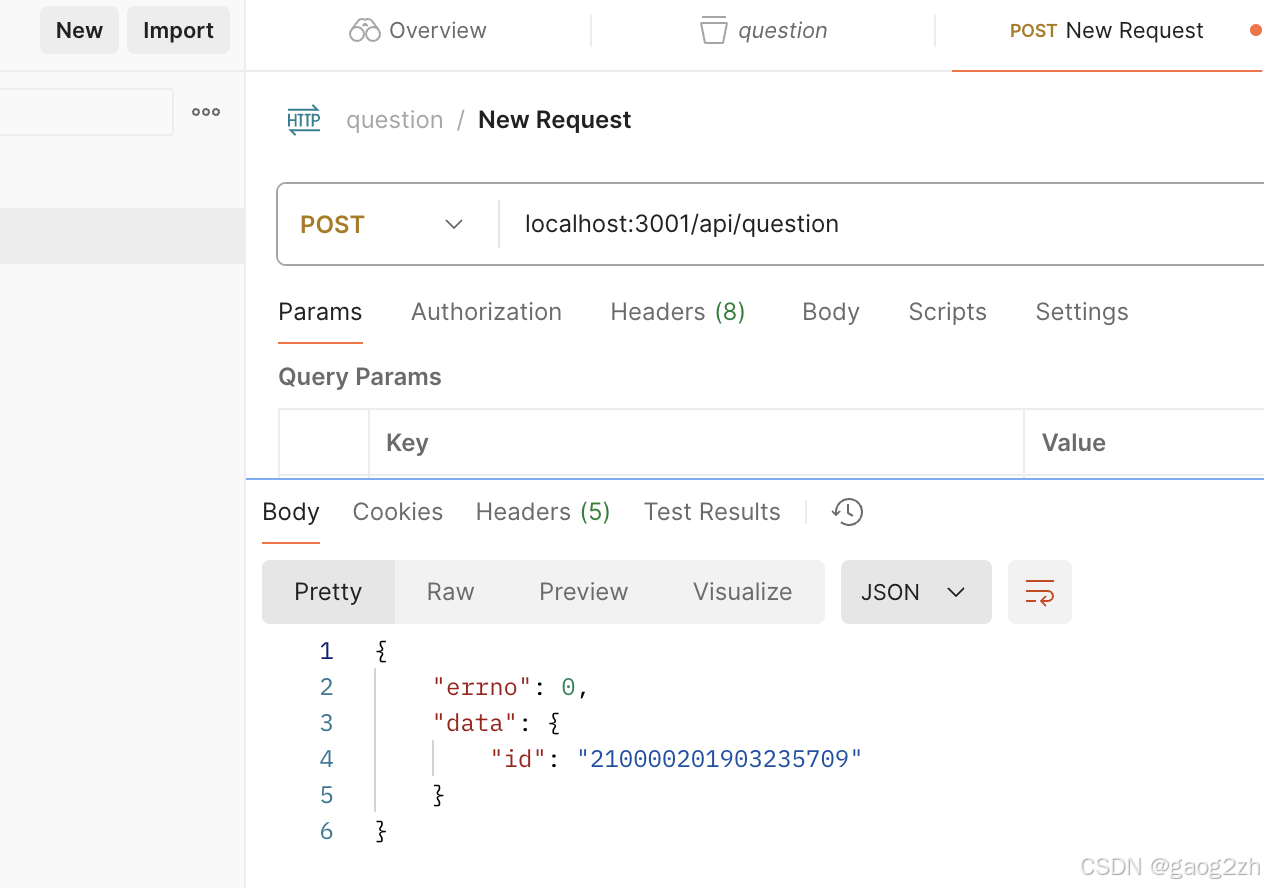Image resolution: width=1264 pixels, height=888 pixels.
Task: Click the response history clock icon
Action: (847, 512)
